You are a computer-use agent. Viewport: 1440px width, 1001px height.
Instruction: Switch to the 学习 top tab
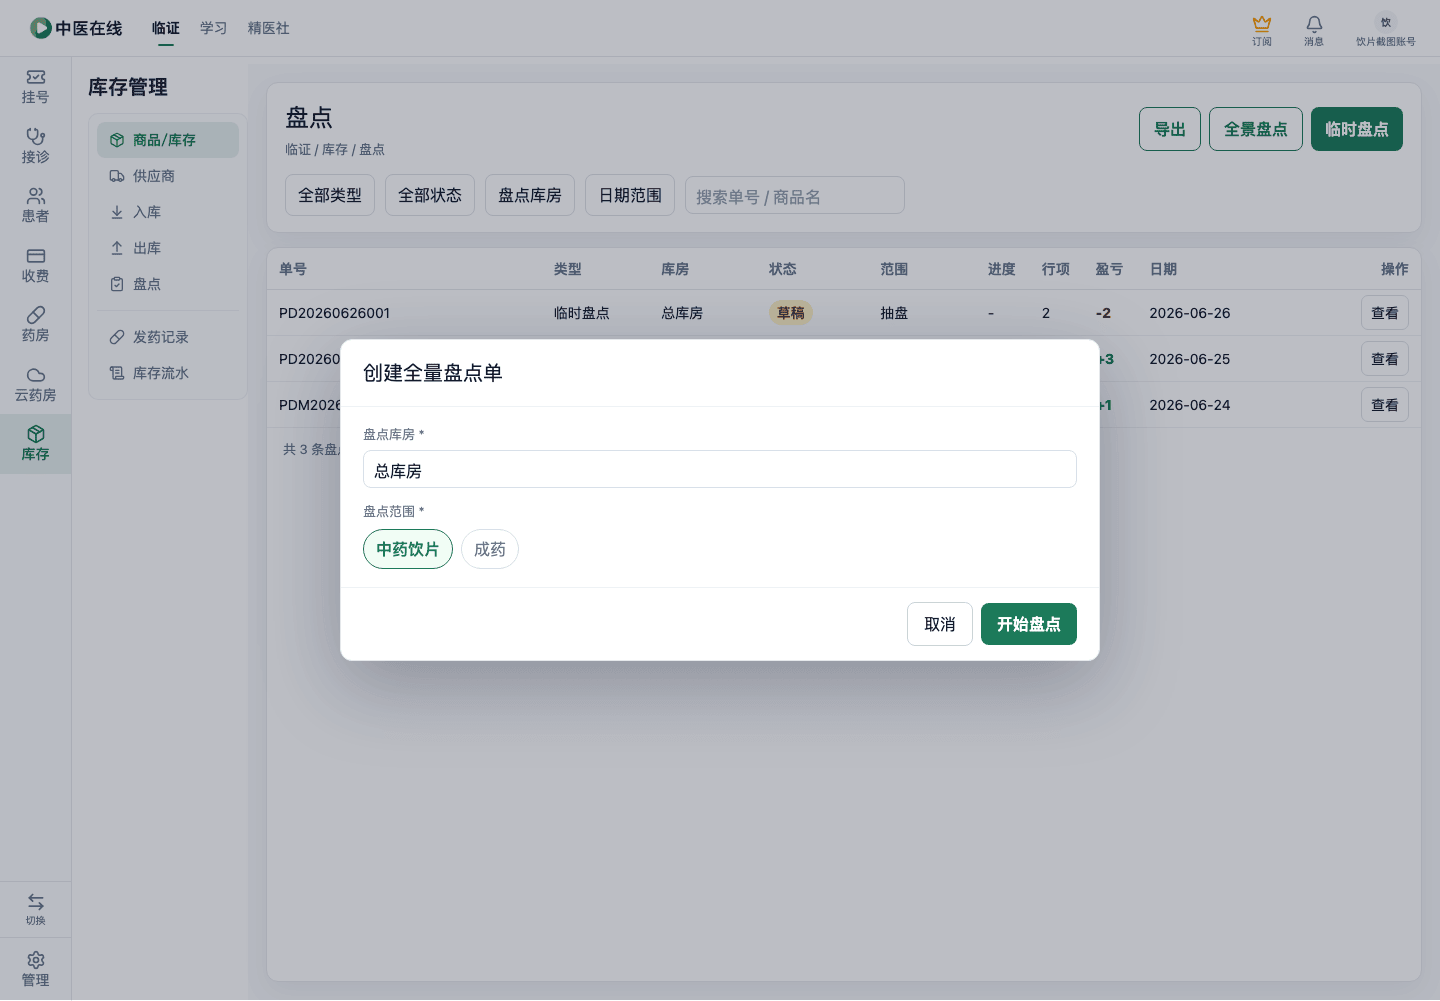pyautogui.click(x=214, y=28)
